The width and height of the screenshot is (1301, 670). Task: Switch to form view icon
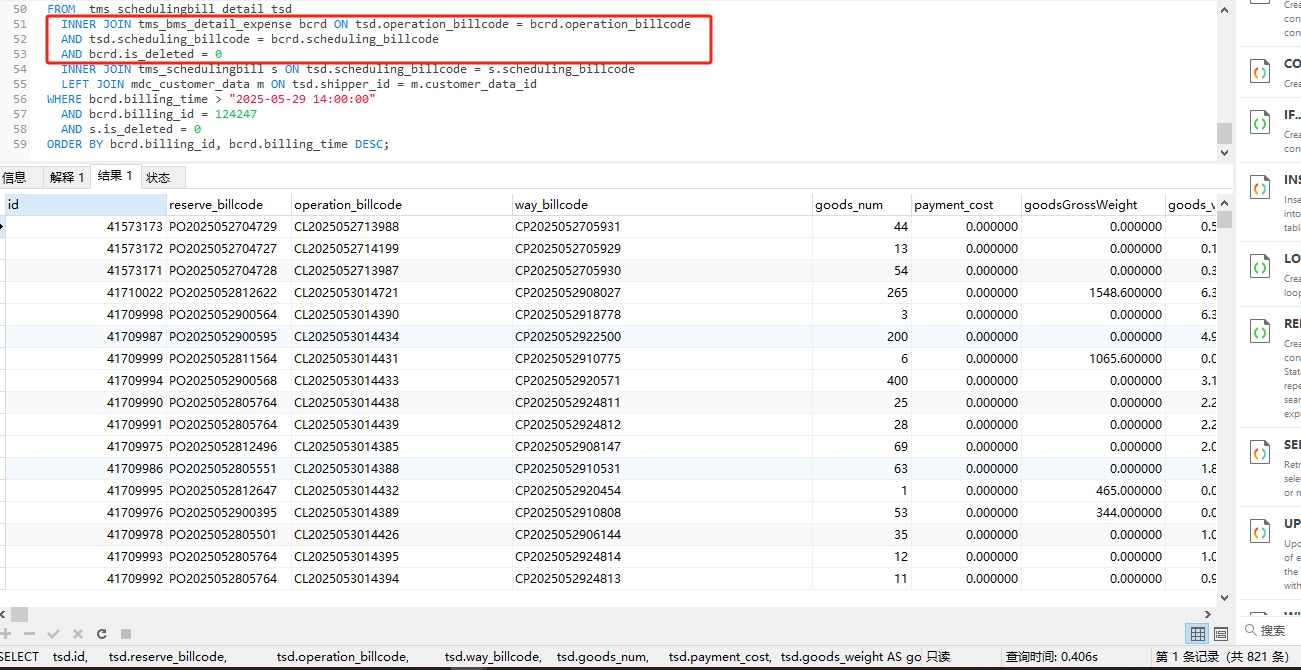tap(1220, 633)
